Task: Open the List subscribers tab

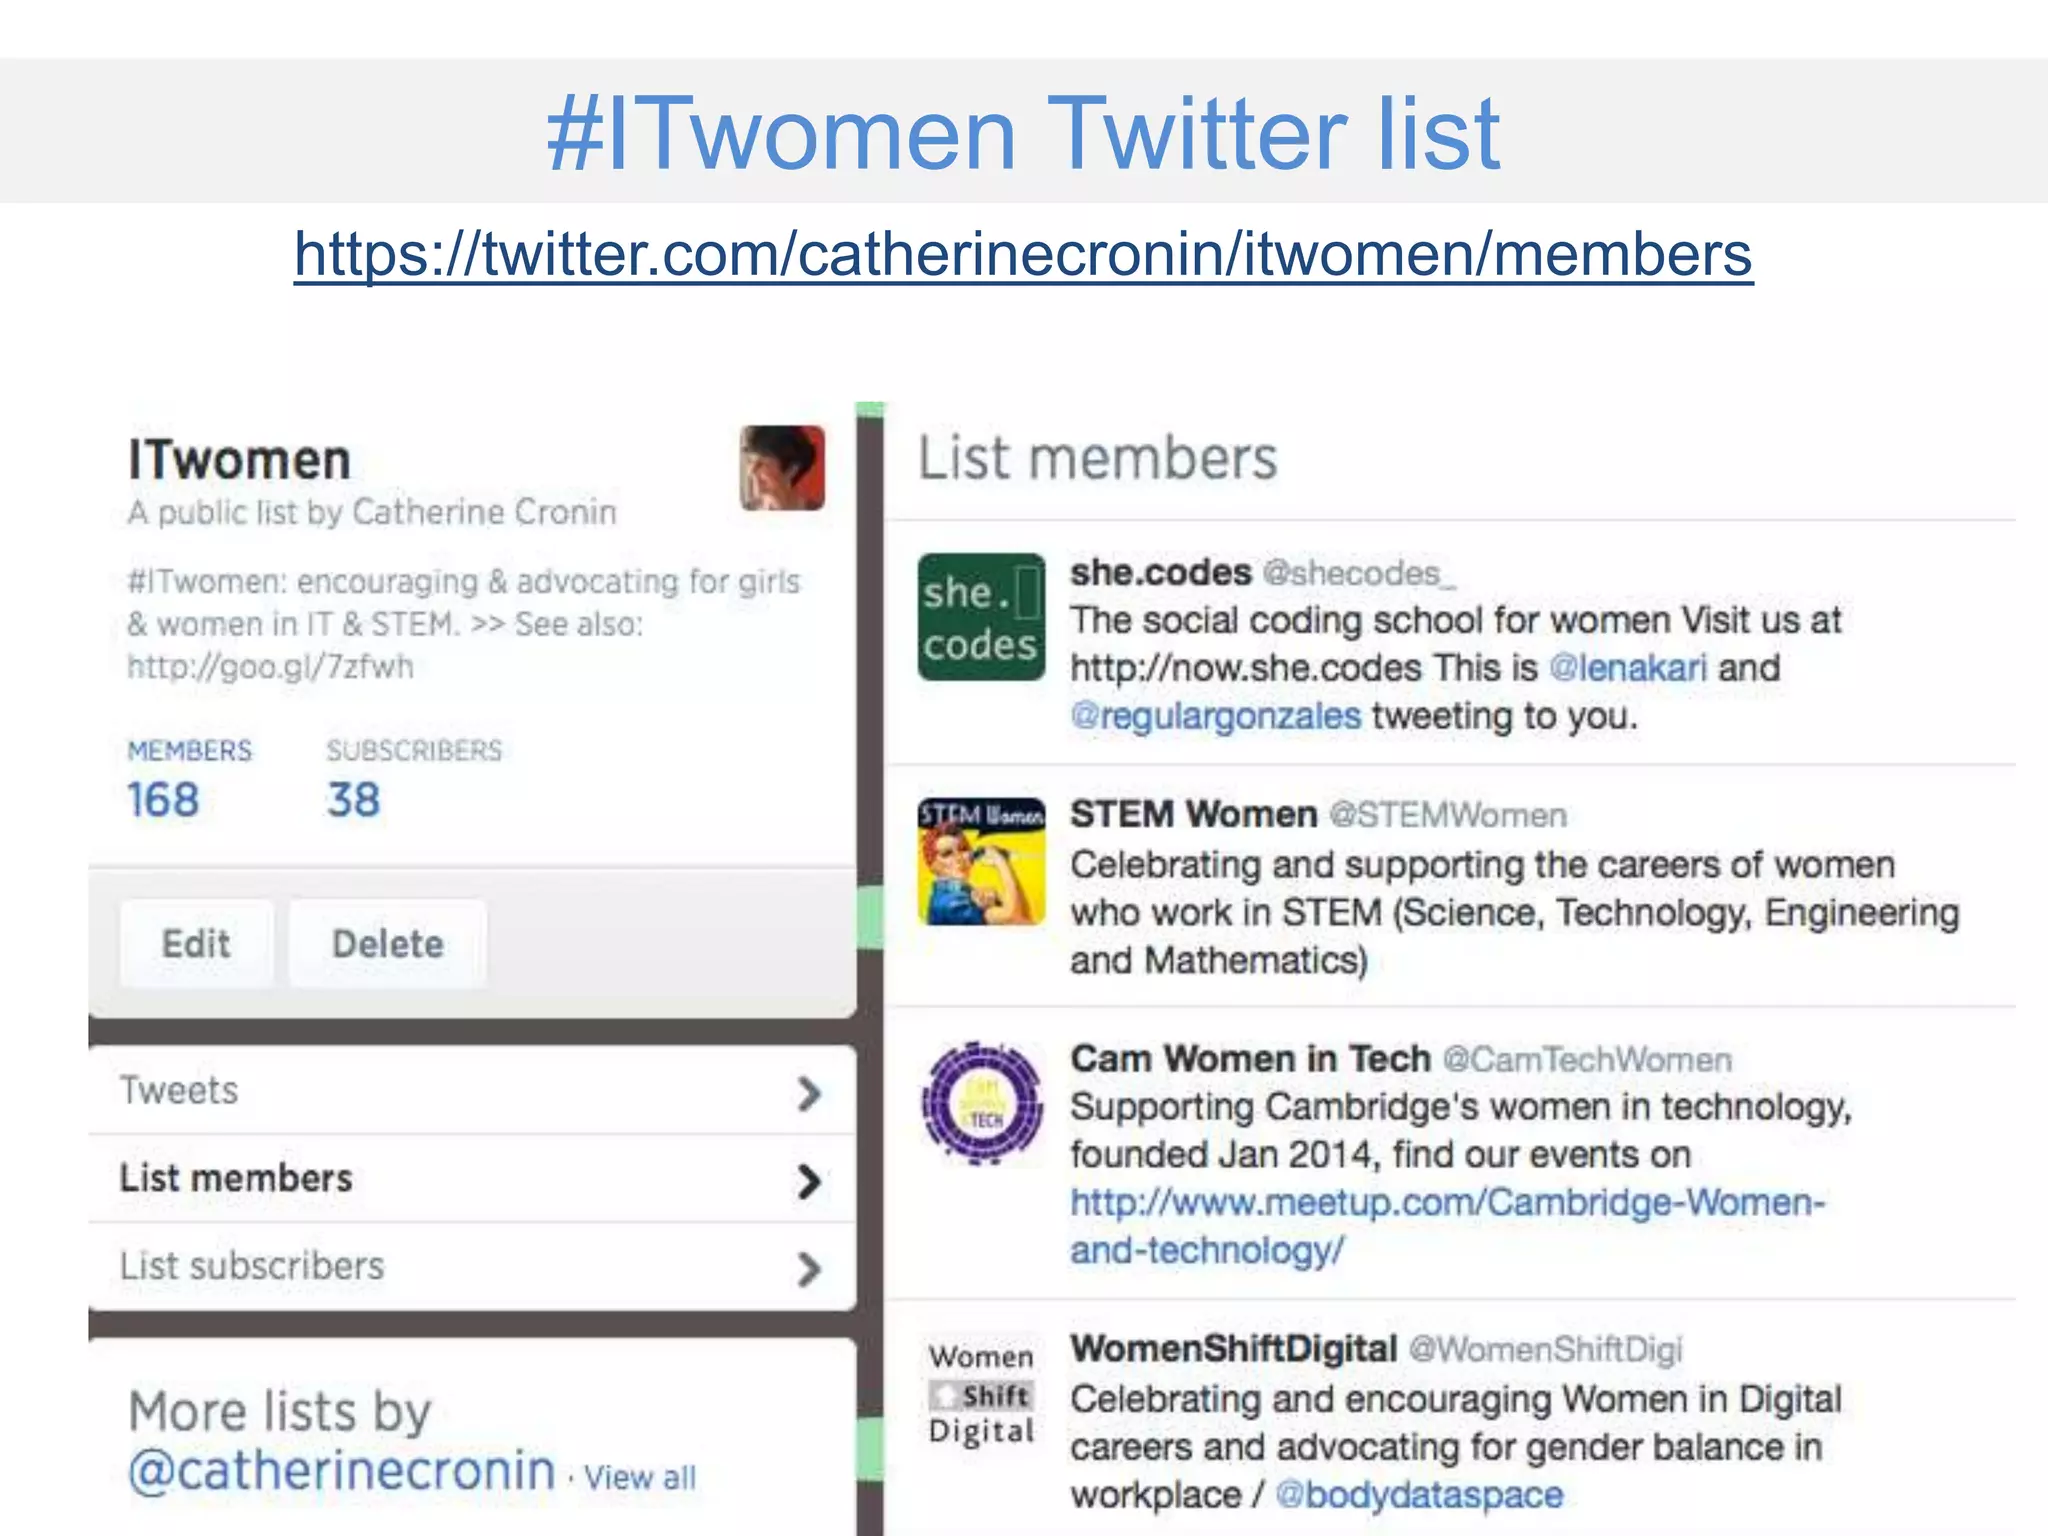Action: click(x=472, y=1266)
